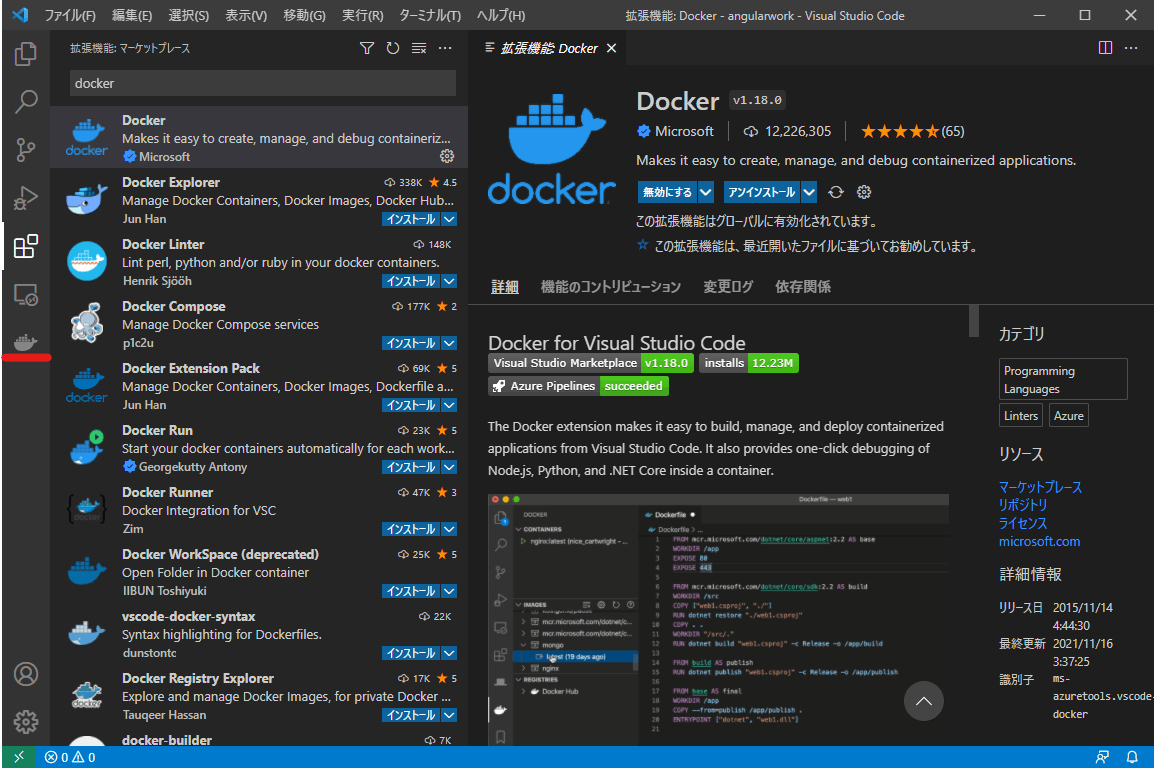Open install dropdown for Docker Linter
Image resolution: width=1154 pixels, height=768 pixels.
tap(449, 281)
